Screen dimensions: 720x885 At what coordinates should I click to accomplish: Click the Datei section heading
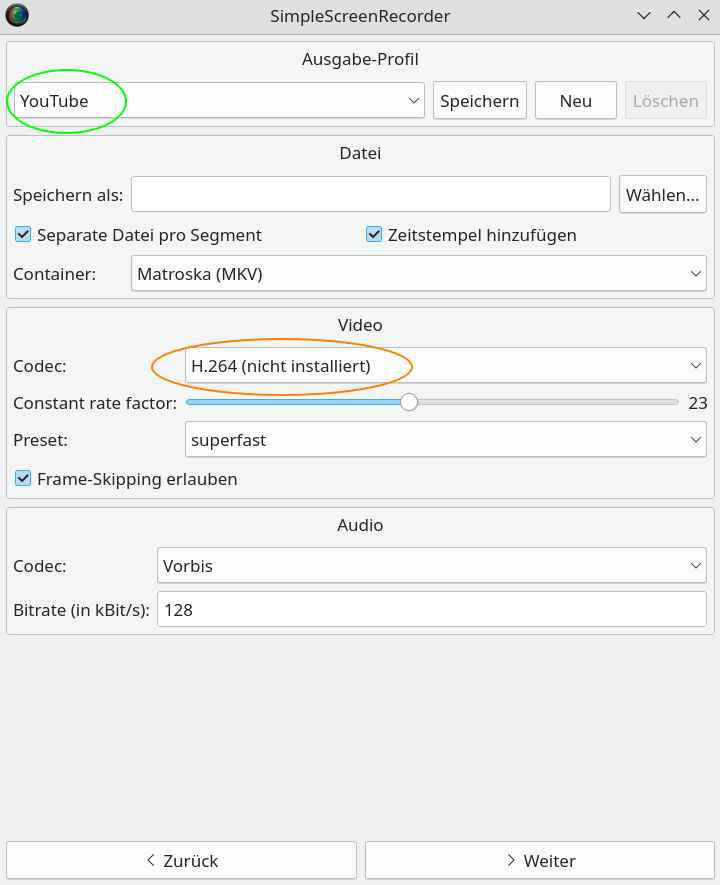tap(360, 153)
